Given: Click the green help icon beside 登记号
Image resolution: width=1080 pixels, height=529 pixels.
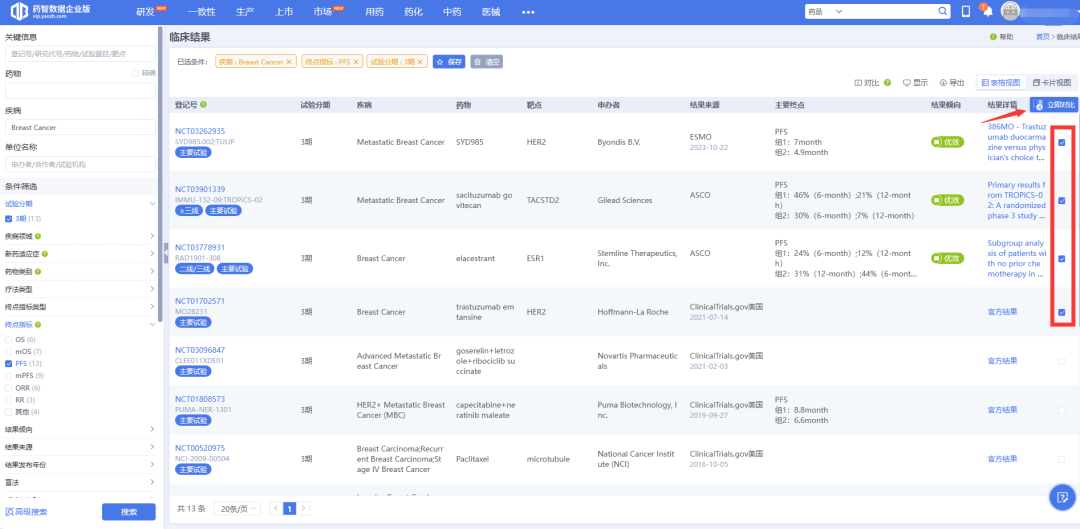Looking at the screenshot, I should click(204, 104).
